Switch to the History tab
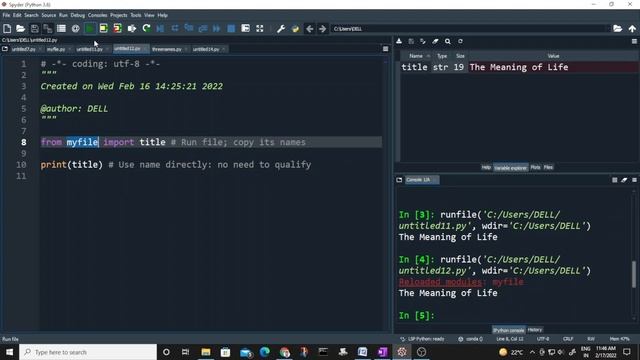Image resolution: width=640 pixels, height=360 pixels. pos(535,330)
